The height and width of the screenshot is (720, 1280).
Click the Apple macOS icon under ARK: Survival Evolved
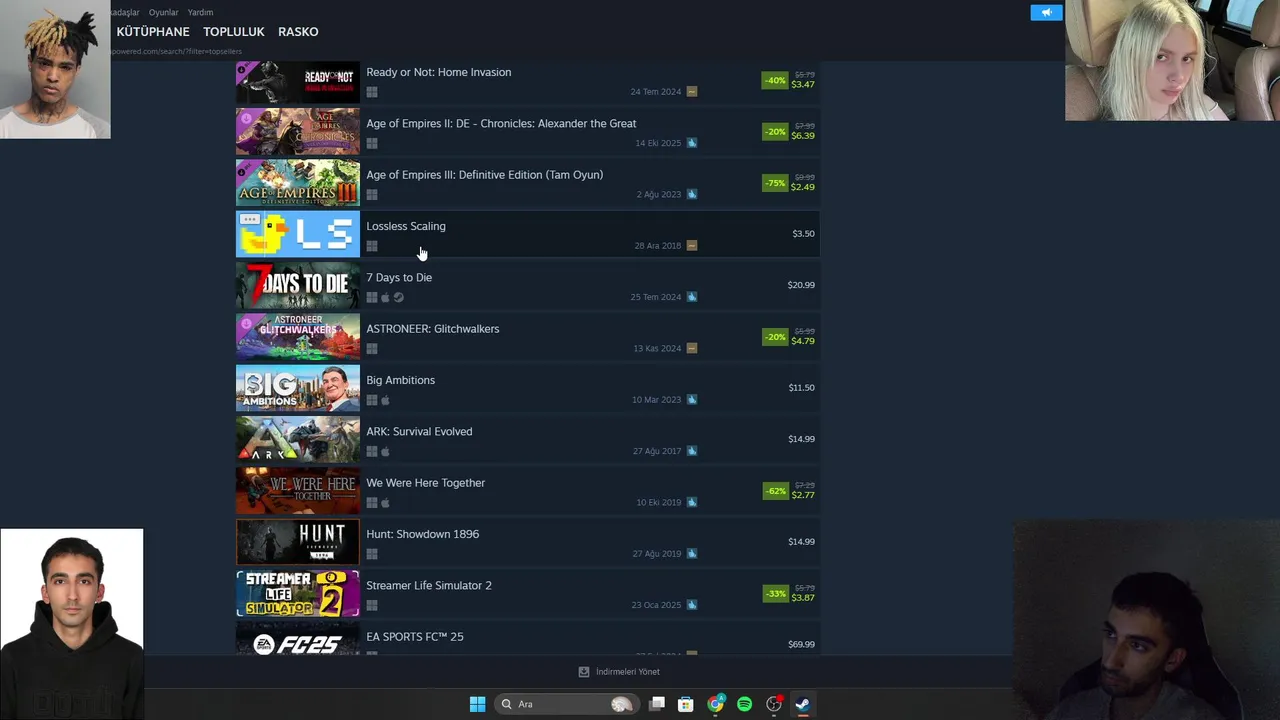385,451
